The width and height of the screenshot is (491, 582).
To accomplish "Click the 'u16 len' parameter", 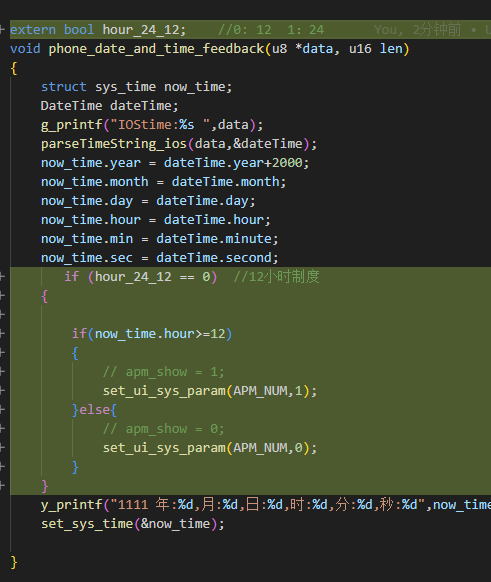I will pos(376,49).
